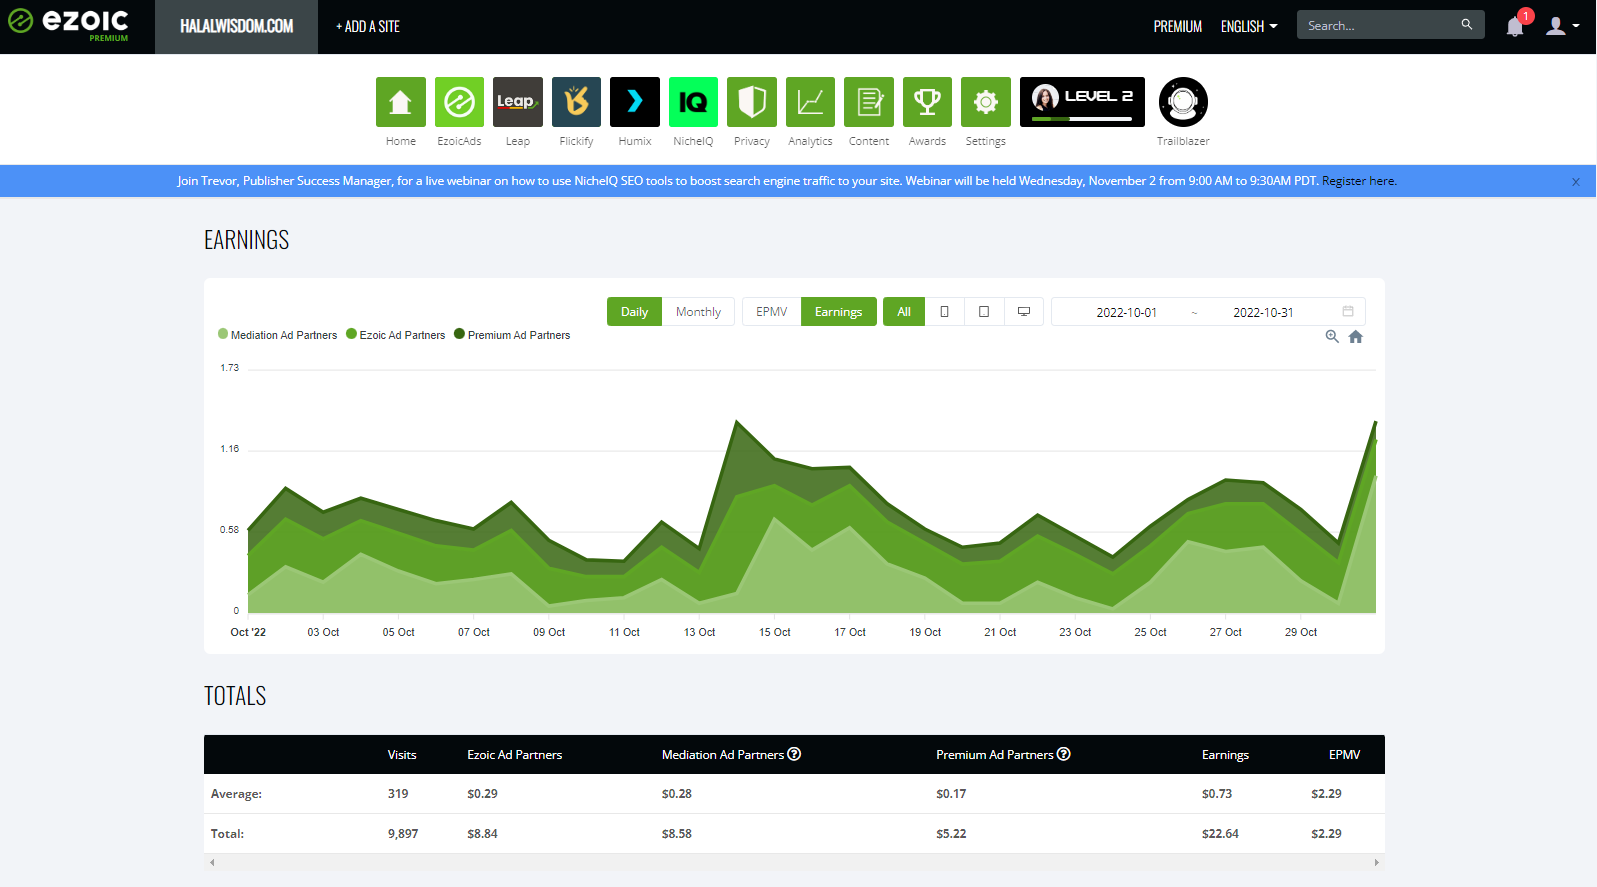The image size is (1597, 887).
Task: Click the chart zoom magnifier icon
Action: pos(1332,337)
